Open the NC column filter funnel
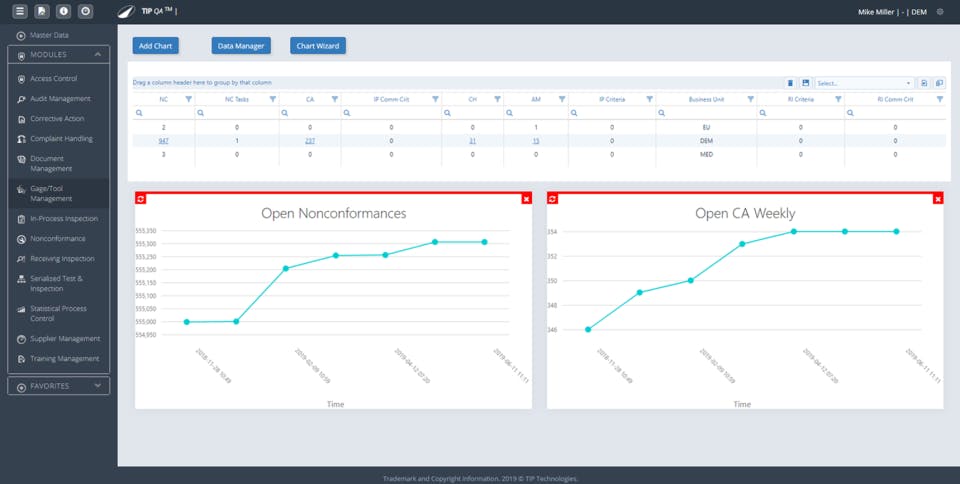 (189, 99)
